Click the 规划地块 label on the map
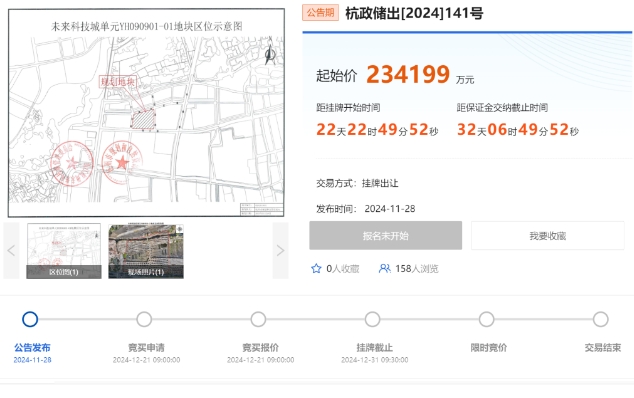 tap(118, 82)
